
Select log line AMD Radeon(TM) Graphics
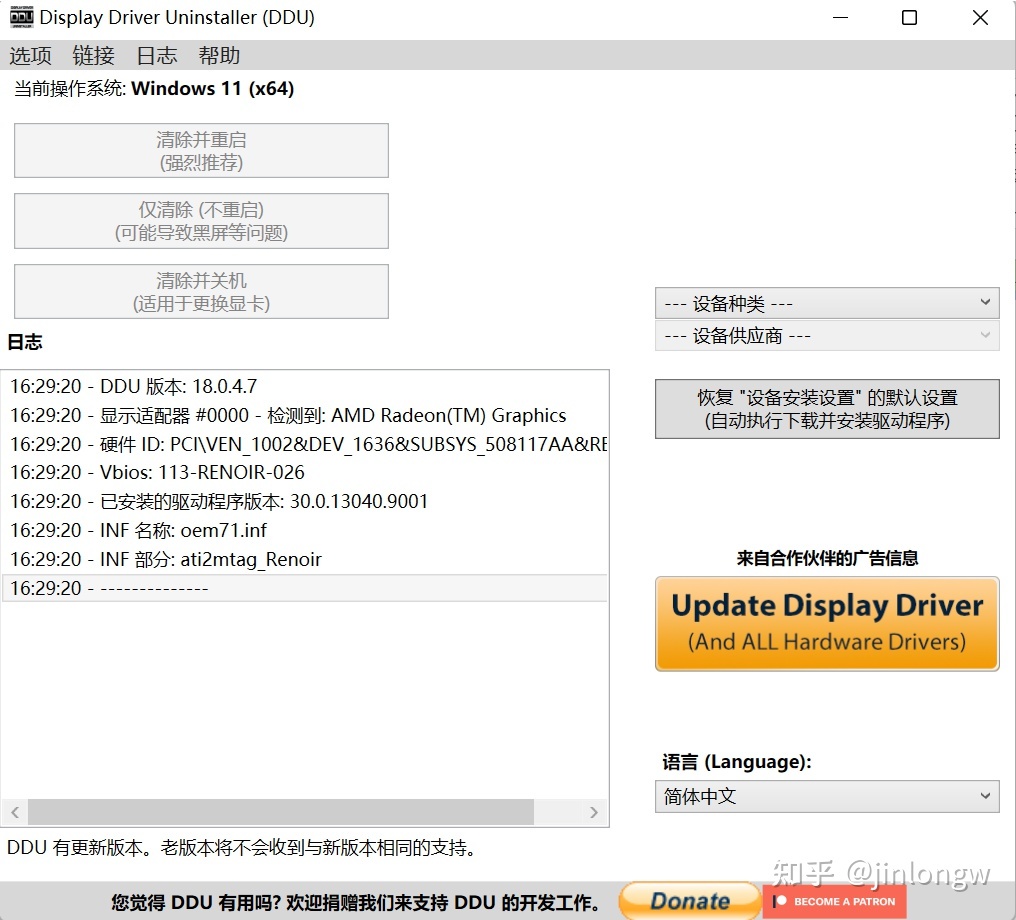[x=305, y=415]
